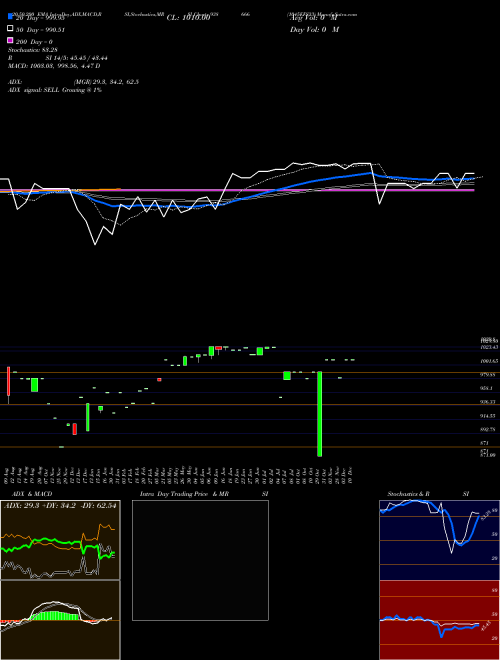Open the red RSI chart panel
This screenshot has height=660, width=500.
tap(439, 620)
